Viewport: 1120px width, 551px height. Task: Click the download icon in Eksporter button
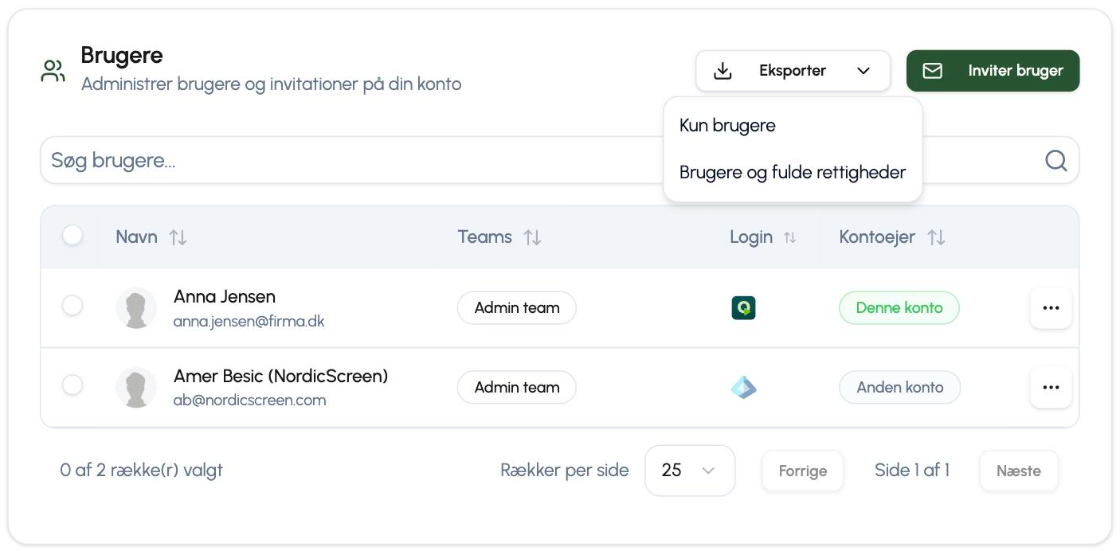click(723, 71)
